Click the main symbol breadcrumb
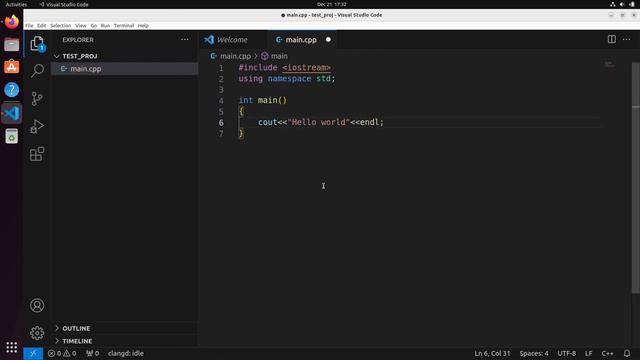The width and height of the screenshot is (640, 360). click(x=274, y=56)
